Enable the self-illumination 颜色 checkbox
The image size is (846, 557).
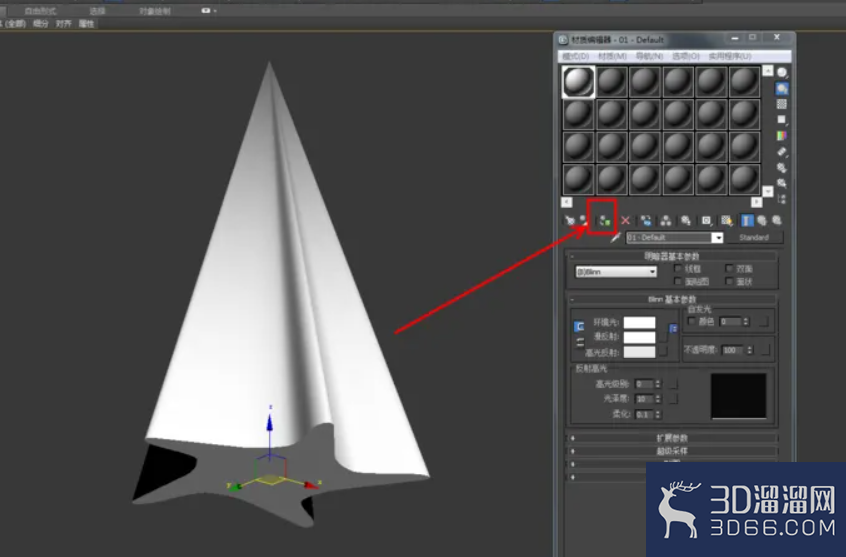tap(692, 321)
